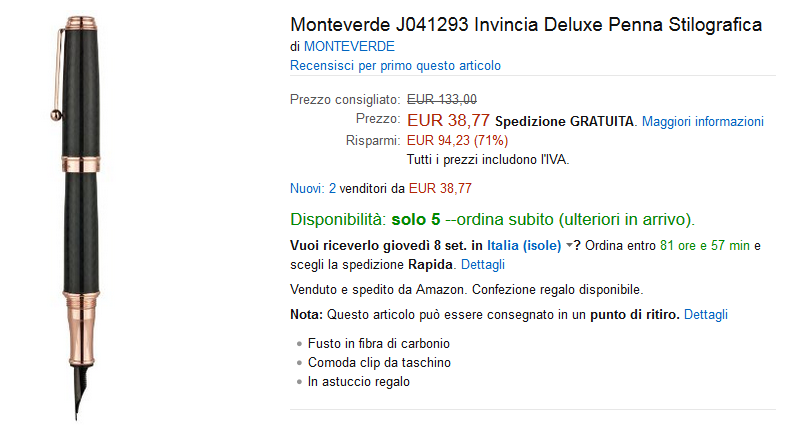Image resolution: width=792 pixels, height=428 pixels.
Task: Click the small arrow beside Italia (isole)
Action: coord(570,246)
